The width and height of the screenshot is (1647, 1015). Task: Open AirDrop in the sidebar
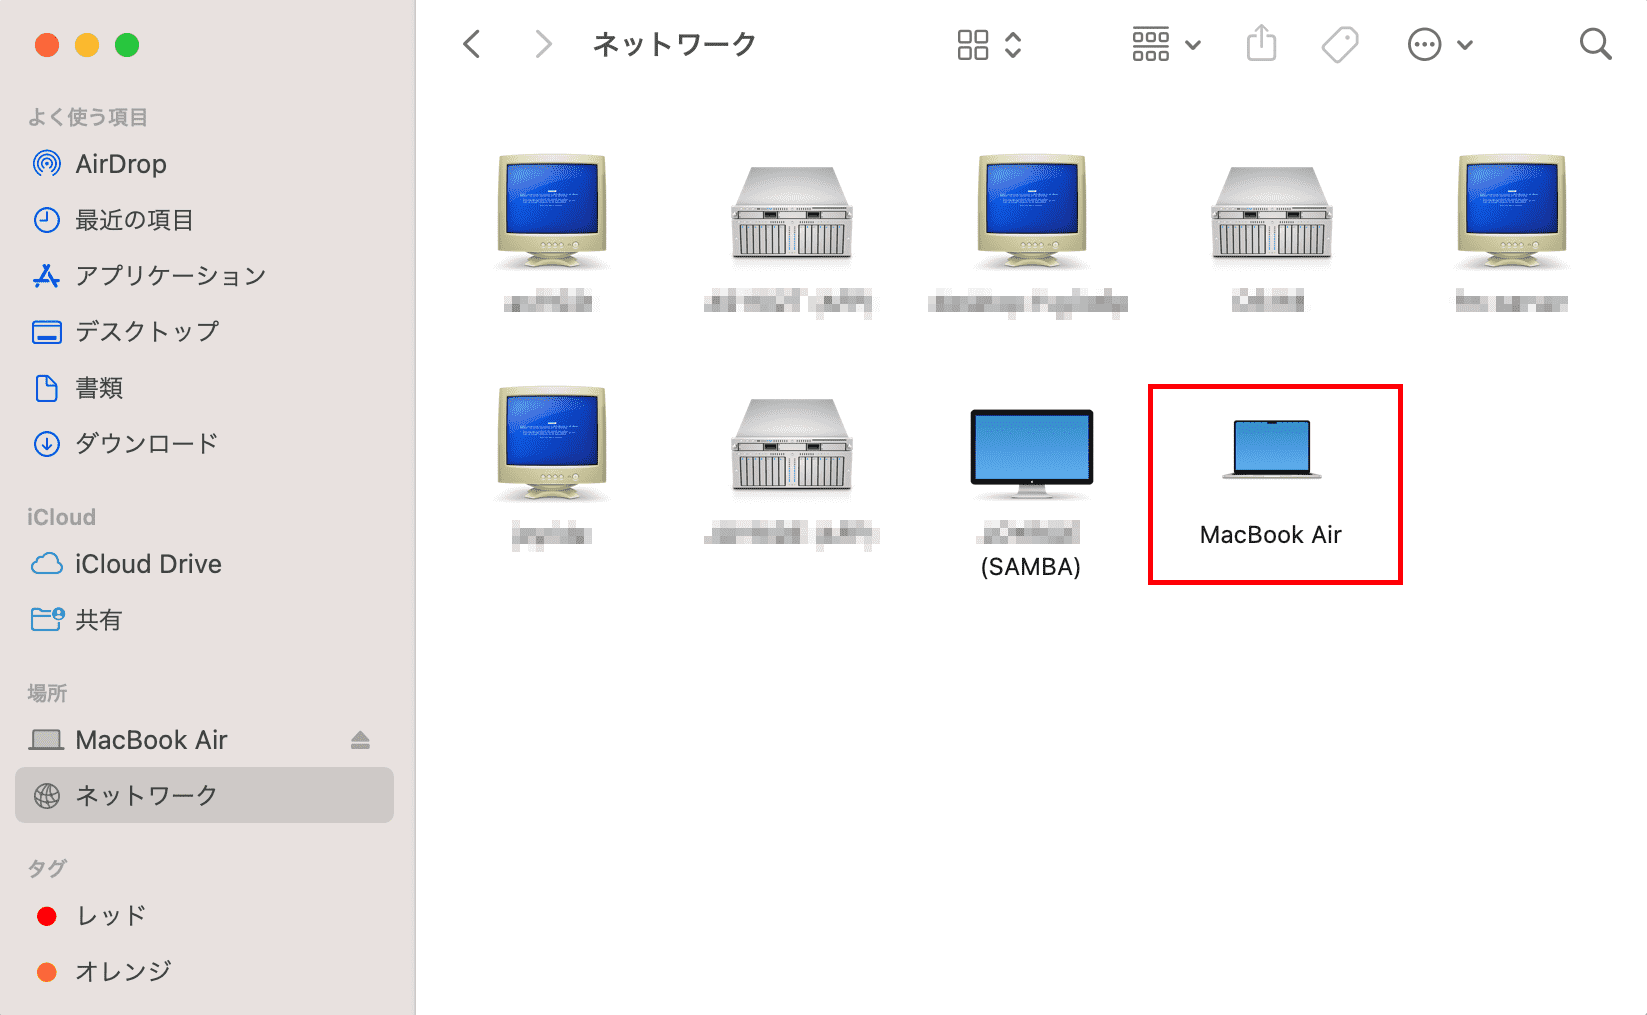point(204,164)
